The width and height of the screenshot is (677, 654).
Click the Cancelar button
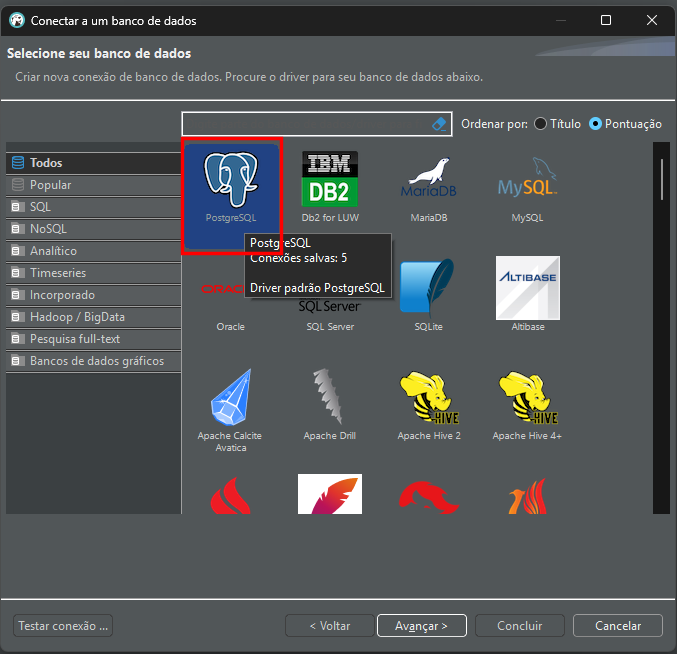(618, 626)
